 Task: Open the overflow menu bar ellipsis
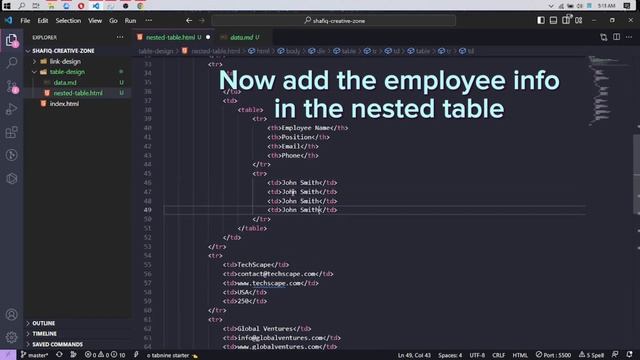click(x=149, y=20)
